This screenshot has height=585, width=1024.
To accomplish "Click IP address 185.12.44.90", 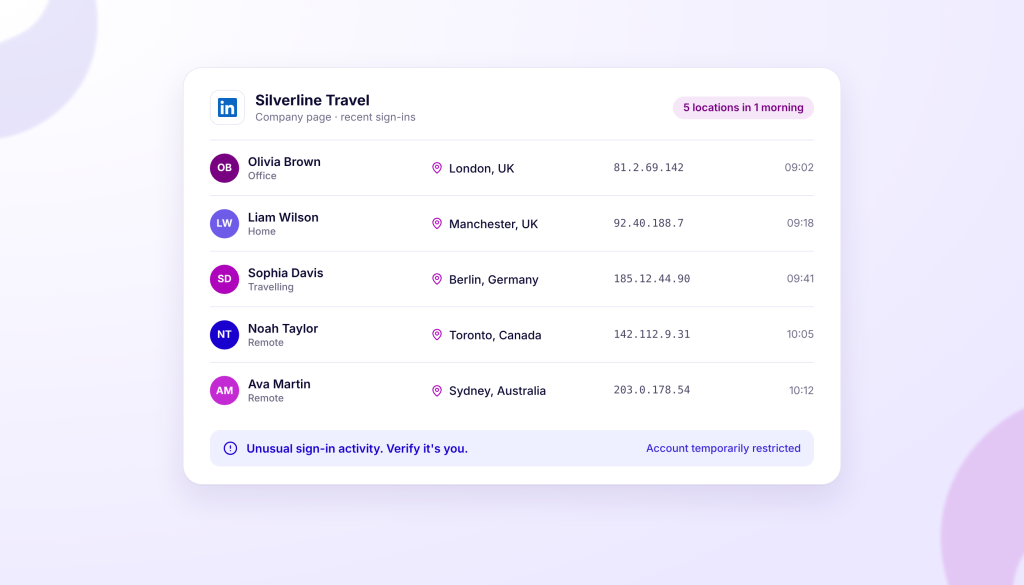I will point(652,278).
